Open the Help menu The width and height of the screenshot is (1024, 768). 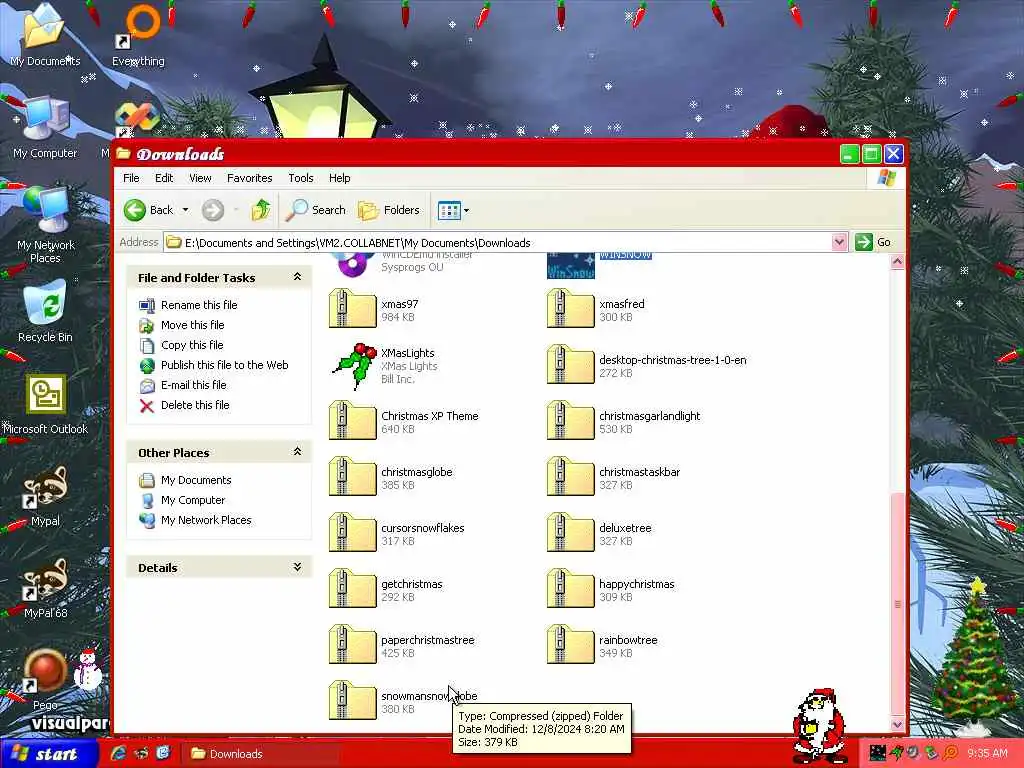(x=339, y=178)
